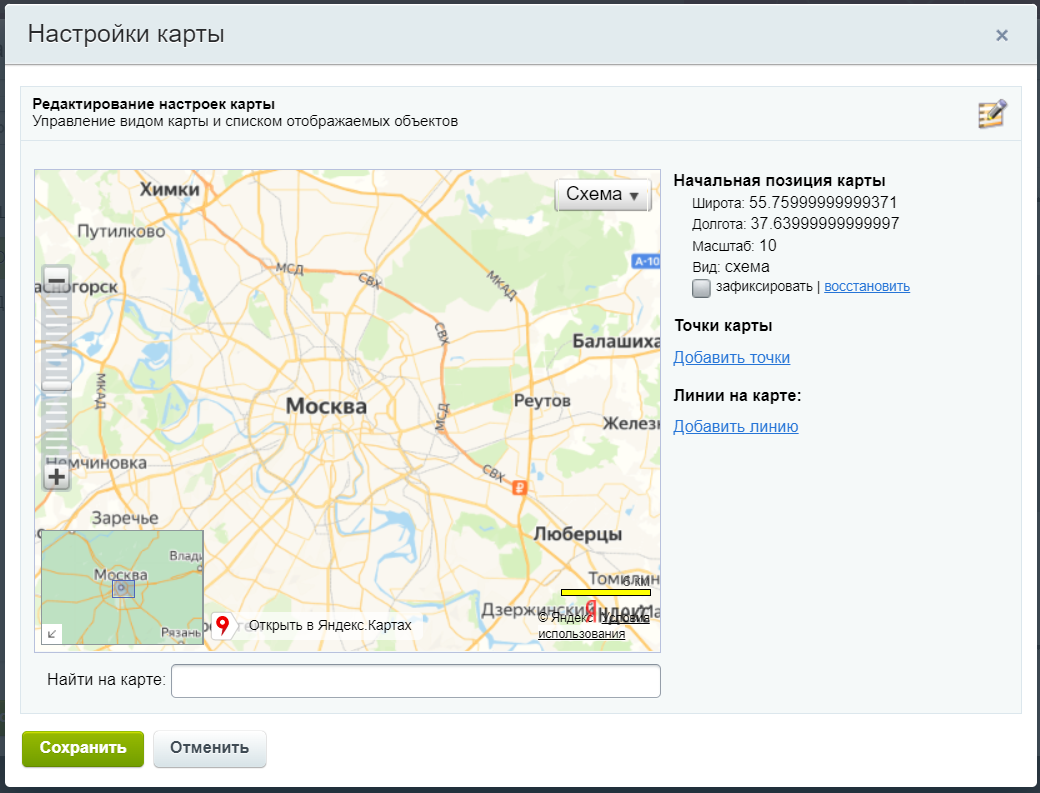Image resolution: width=1040 pixels, height=793 pixels.
Task: Open the Схема map type dropdown
Action: [602, 194]
